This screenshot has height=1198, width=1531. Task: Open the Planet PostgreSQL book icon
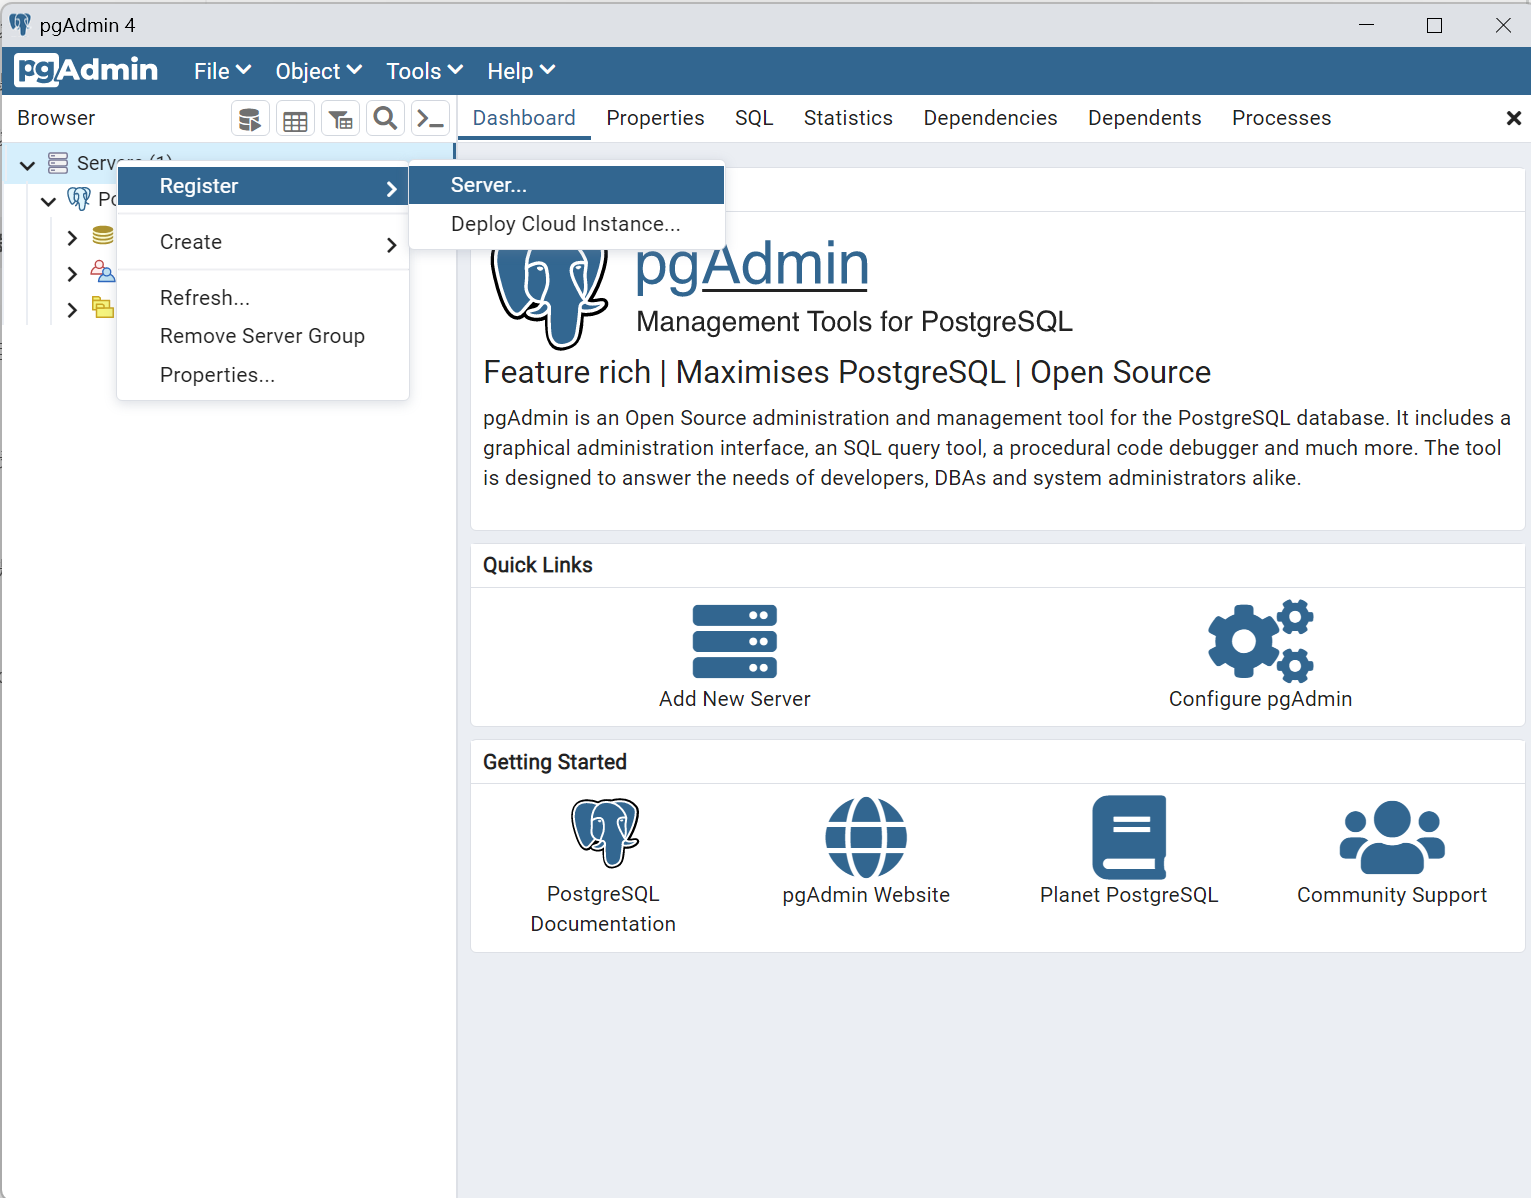1129,837
